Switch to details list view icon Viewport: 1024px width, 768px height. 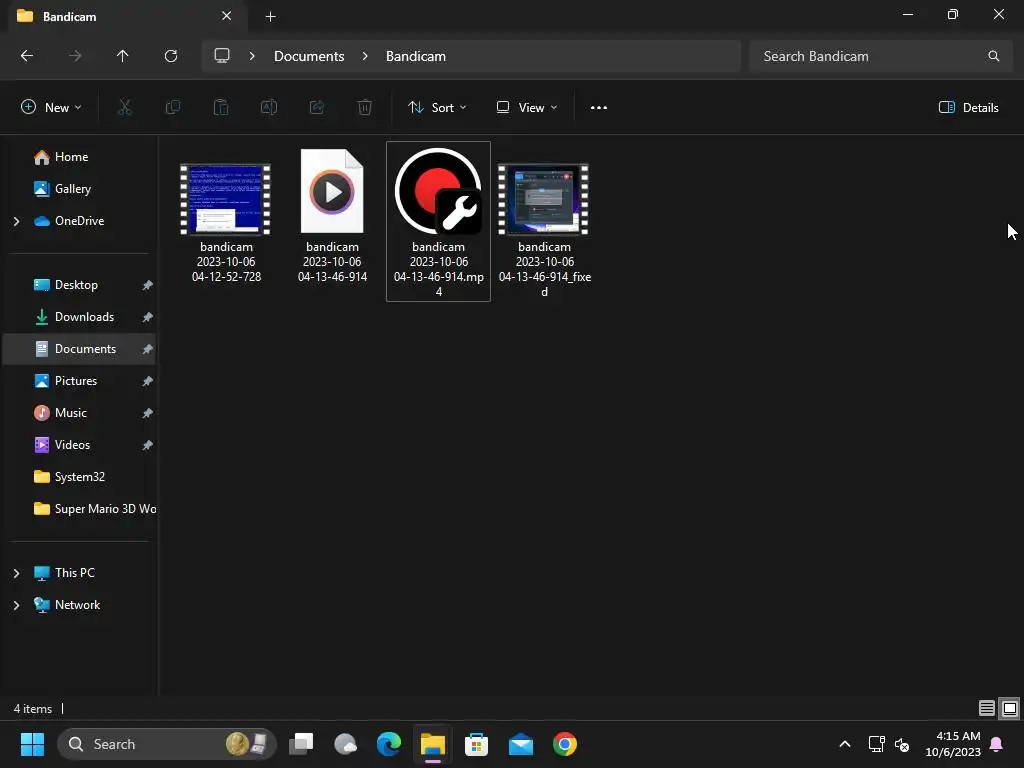pyautogui.click(x=986, y=708)
